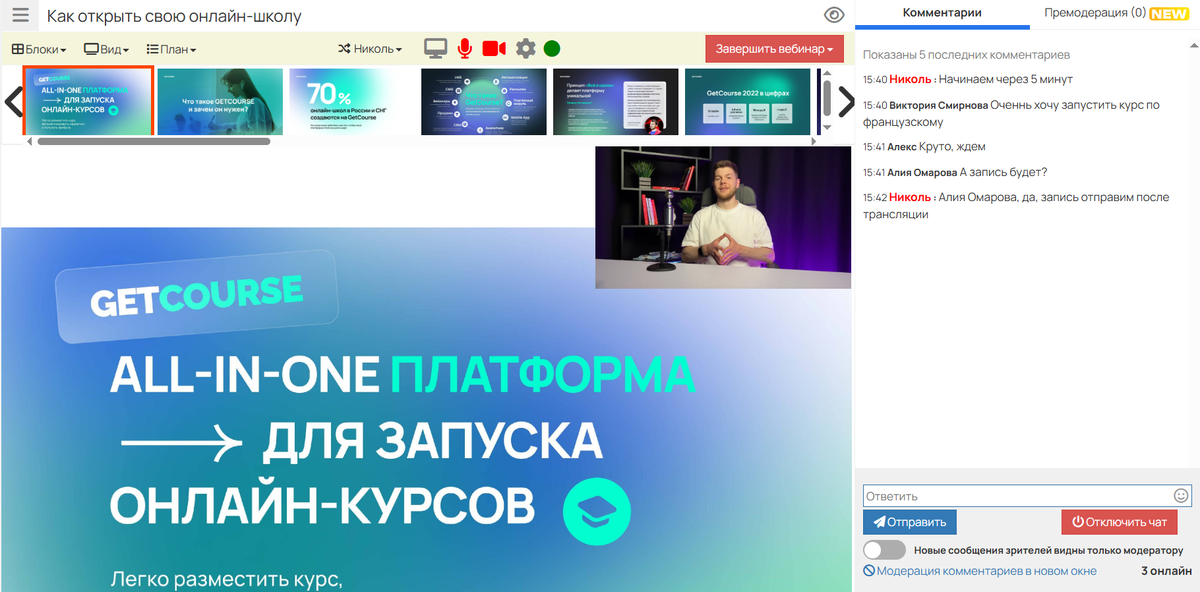Switch to the Комментарии tab
The width and height of the screenshot is (1200, 592).
pos(942,13)
